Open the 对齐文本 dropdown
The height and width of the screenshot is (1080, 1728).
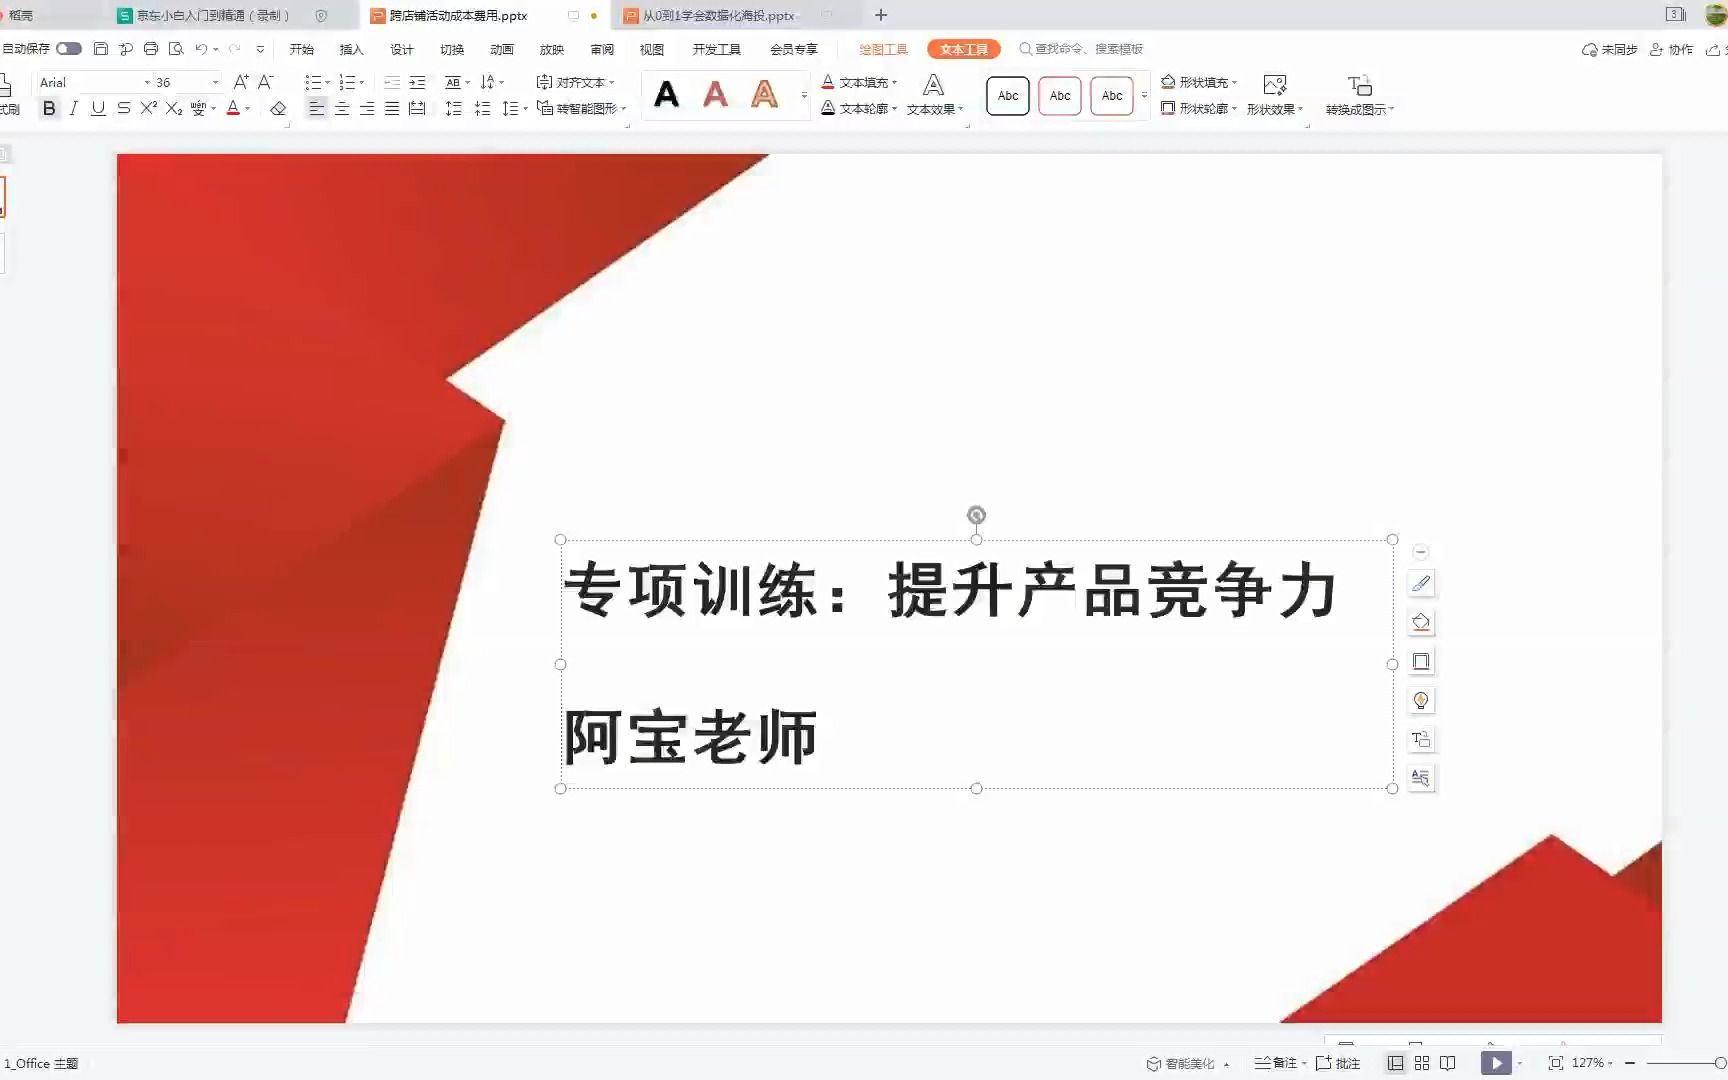point(575,82)
